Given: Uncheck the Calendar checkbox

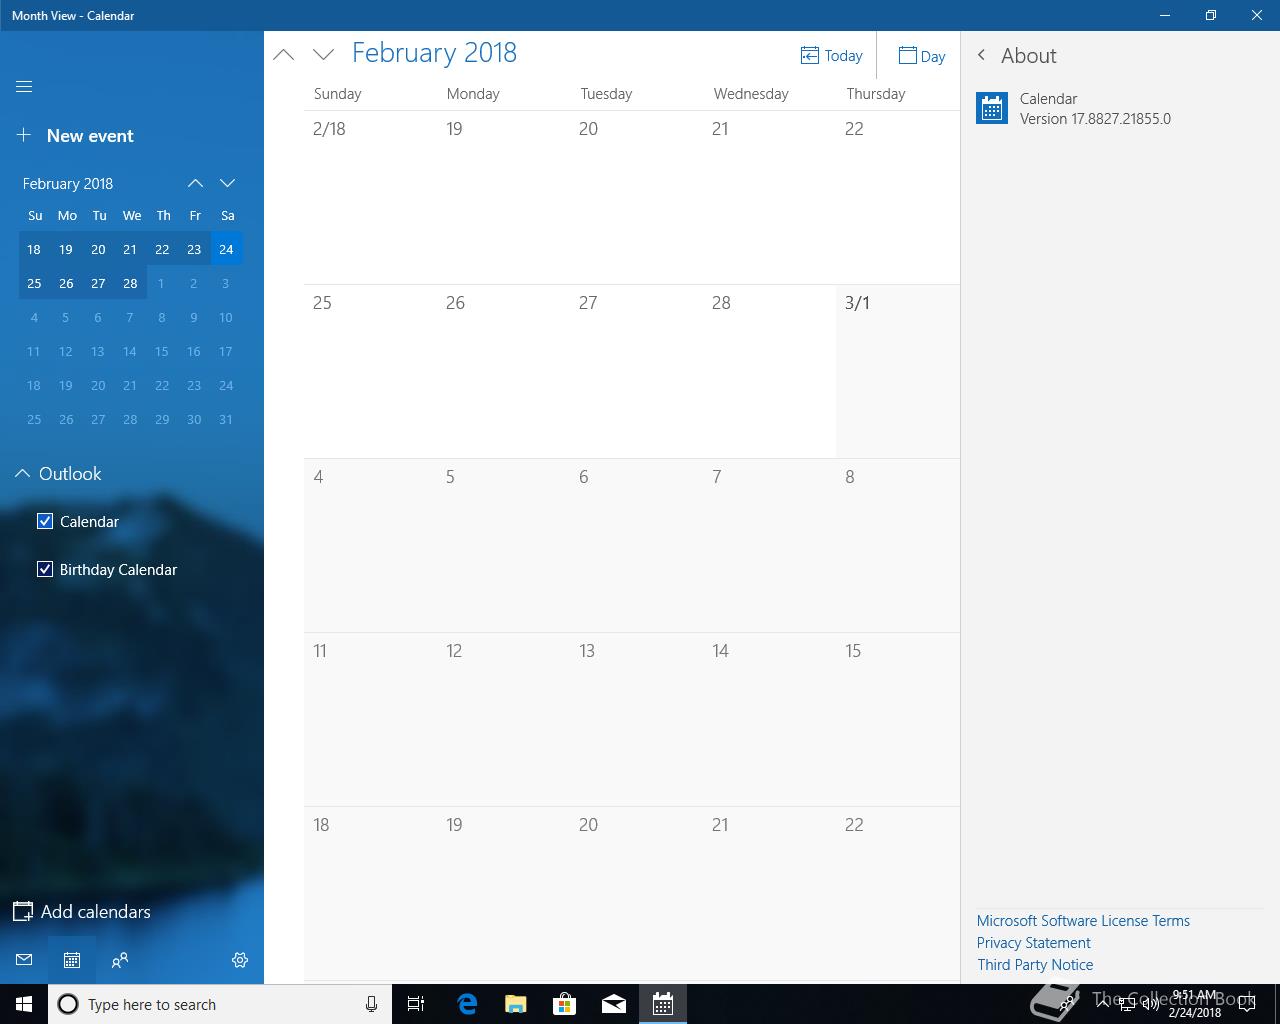Looking at the screenshot, I should tap(45, 521).
